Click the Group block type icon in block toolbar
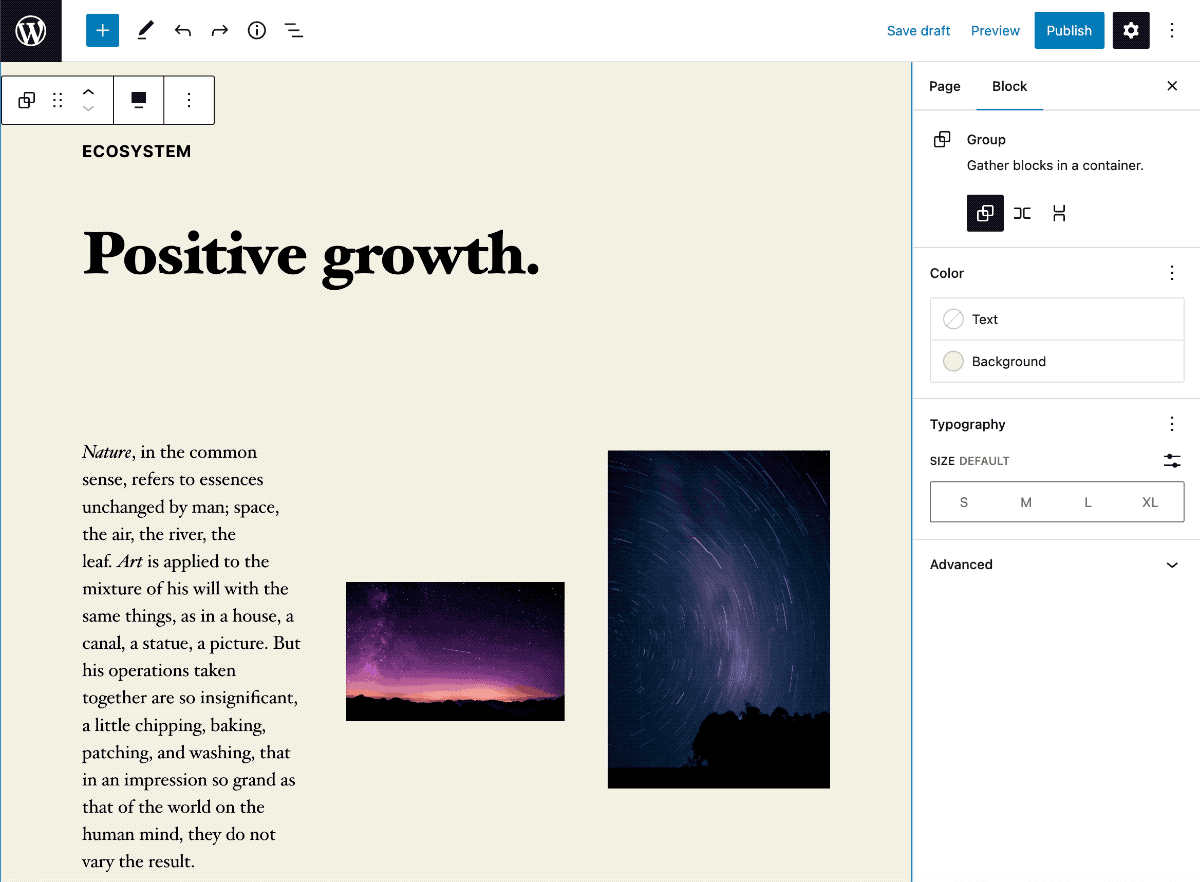The width and height of the screenshot is (1200, 882). (27, 100)
